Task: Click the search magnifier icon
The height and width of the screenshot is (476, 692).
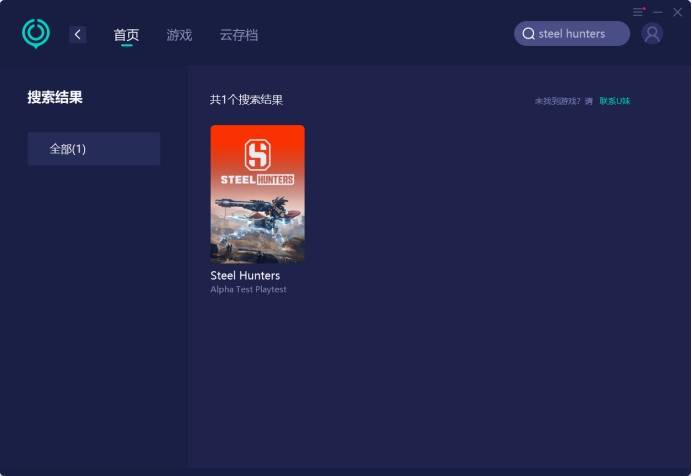Action: tap(528, 34)
